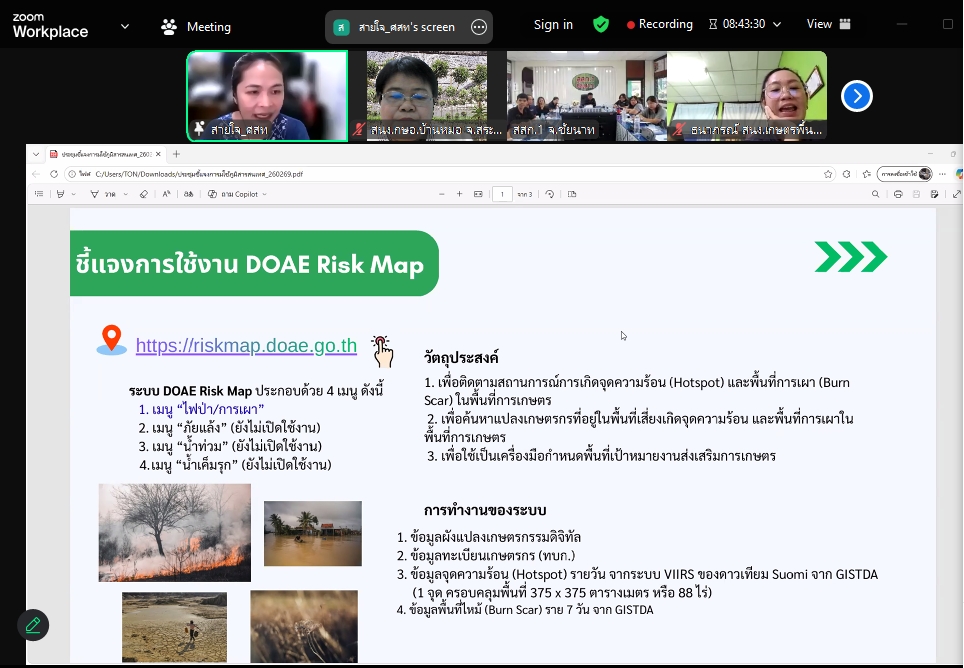
Task: Click the PDF page number input field
Action: 503,194
